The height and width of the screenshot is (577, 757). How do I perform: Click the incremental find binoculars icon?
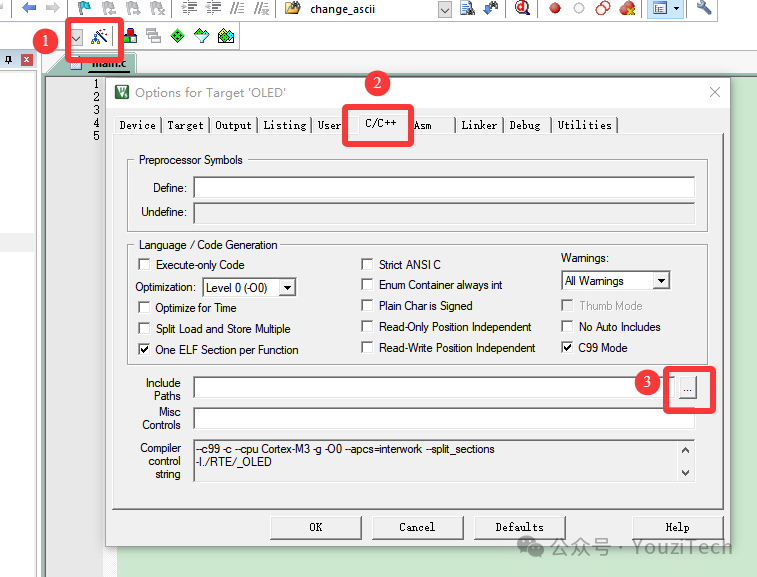[491, 8]
